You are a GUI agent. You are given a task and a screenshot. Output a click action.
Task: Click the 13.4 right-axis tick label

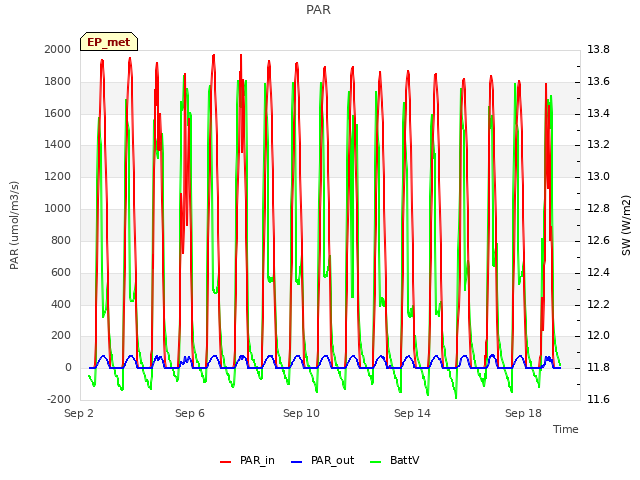598,113
